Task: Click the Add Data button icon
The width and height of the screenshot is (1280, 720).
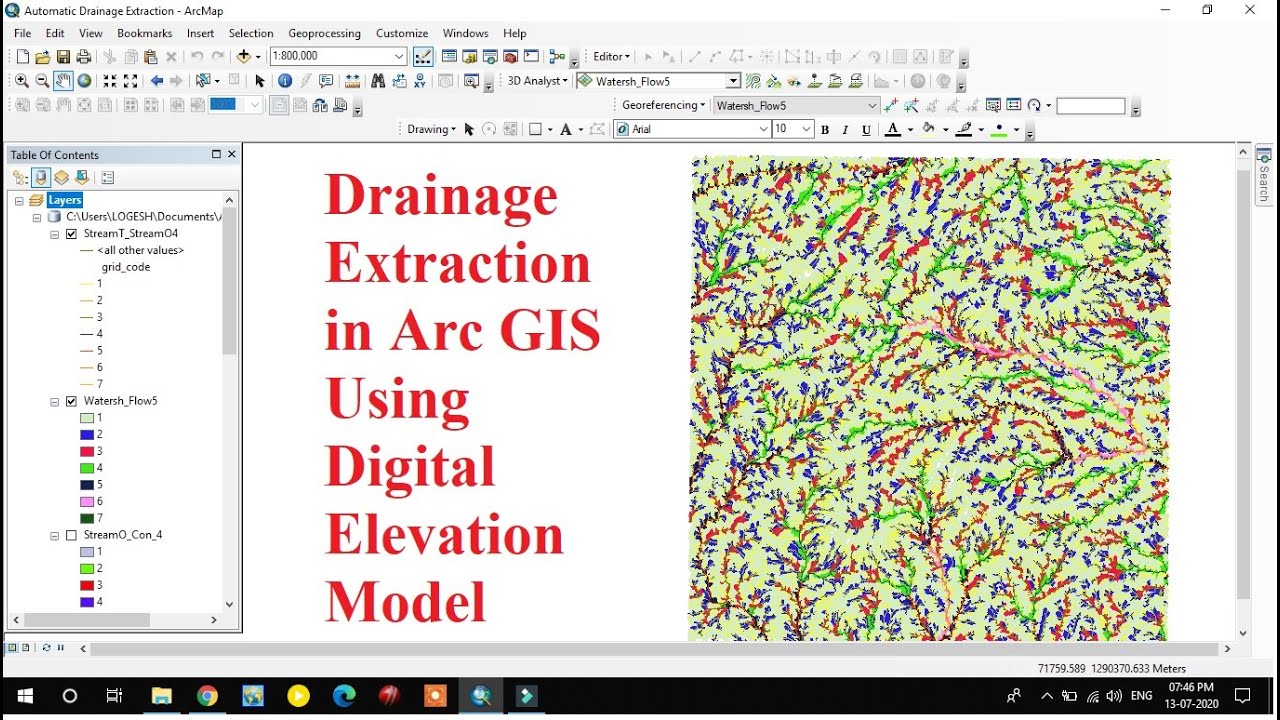Action: [243, 57]
